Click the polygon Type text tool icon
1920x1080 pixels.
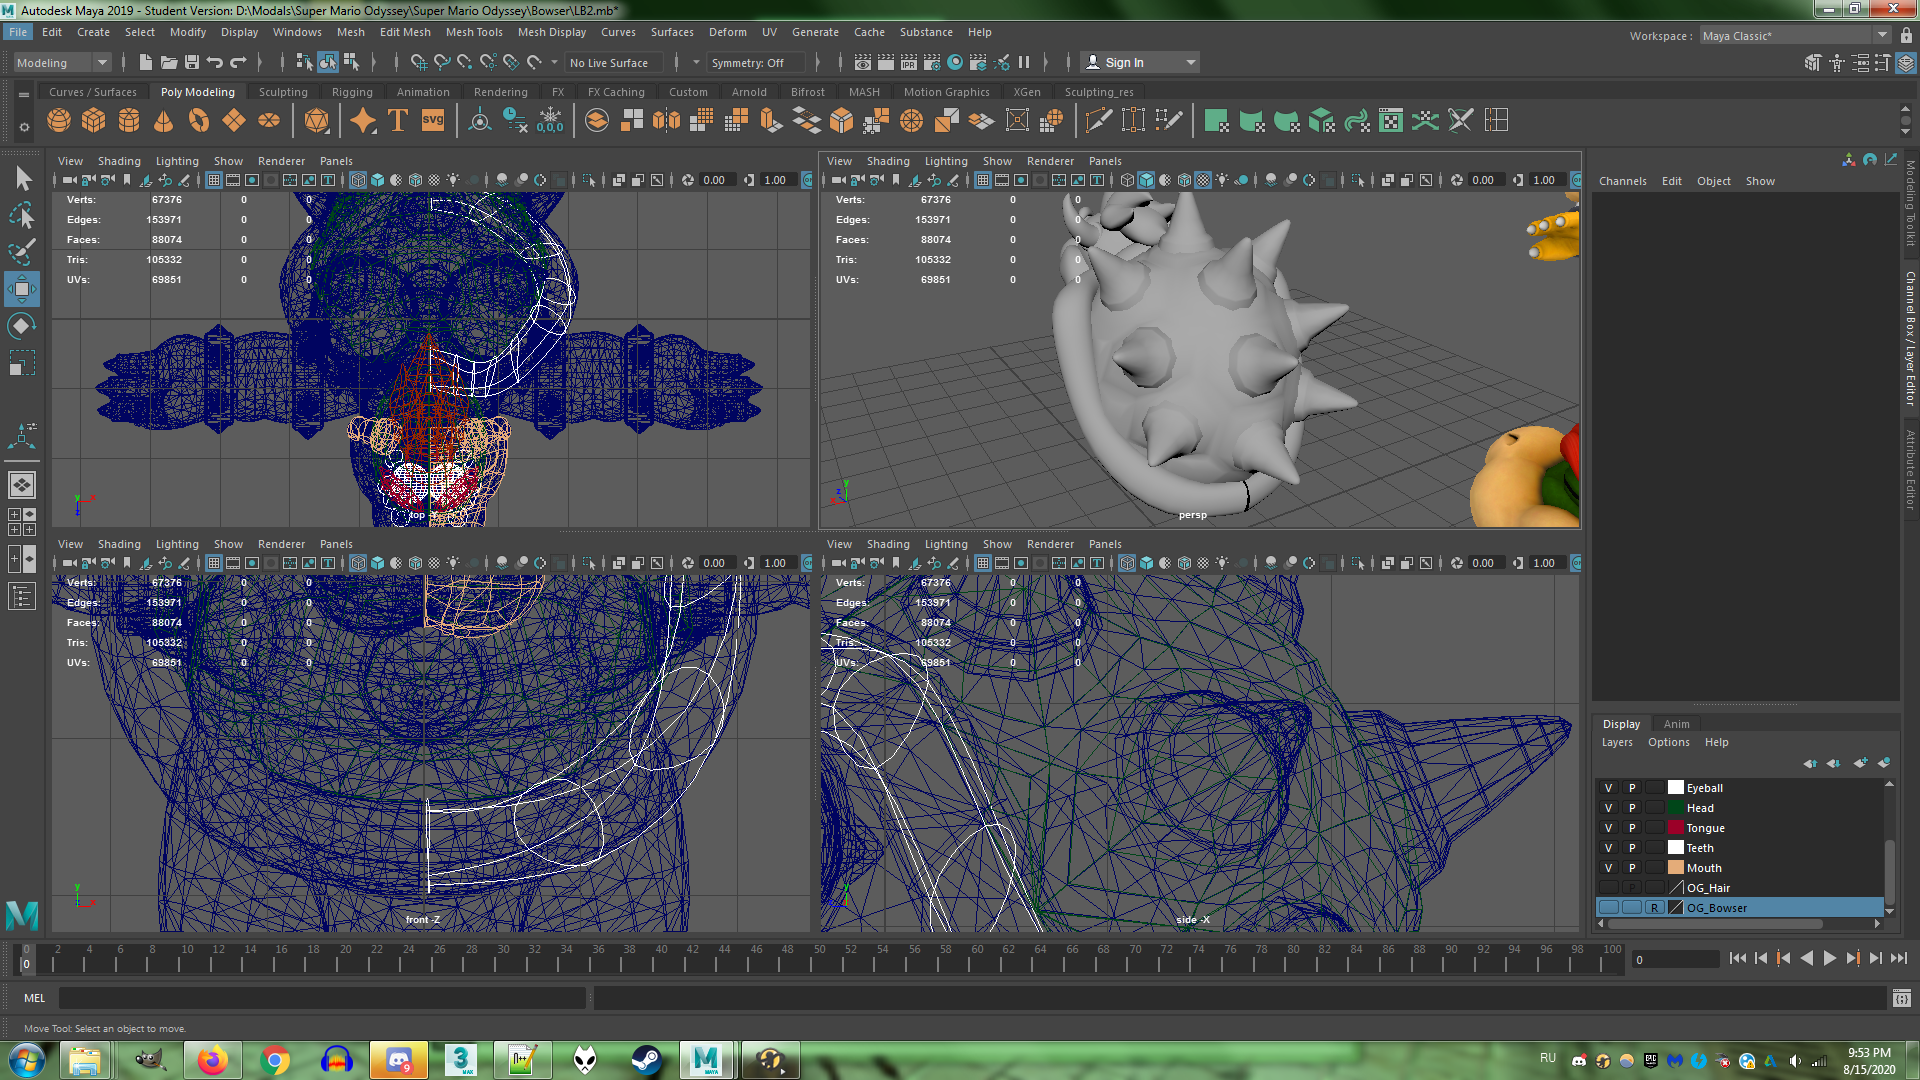click(397, 121)
